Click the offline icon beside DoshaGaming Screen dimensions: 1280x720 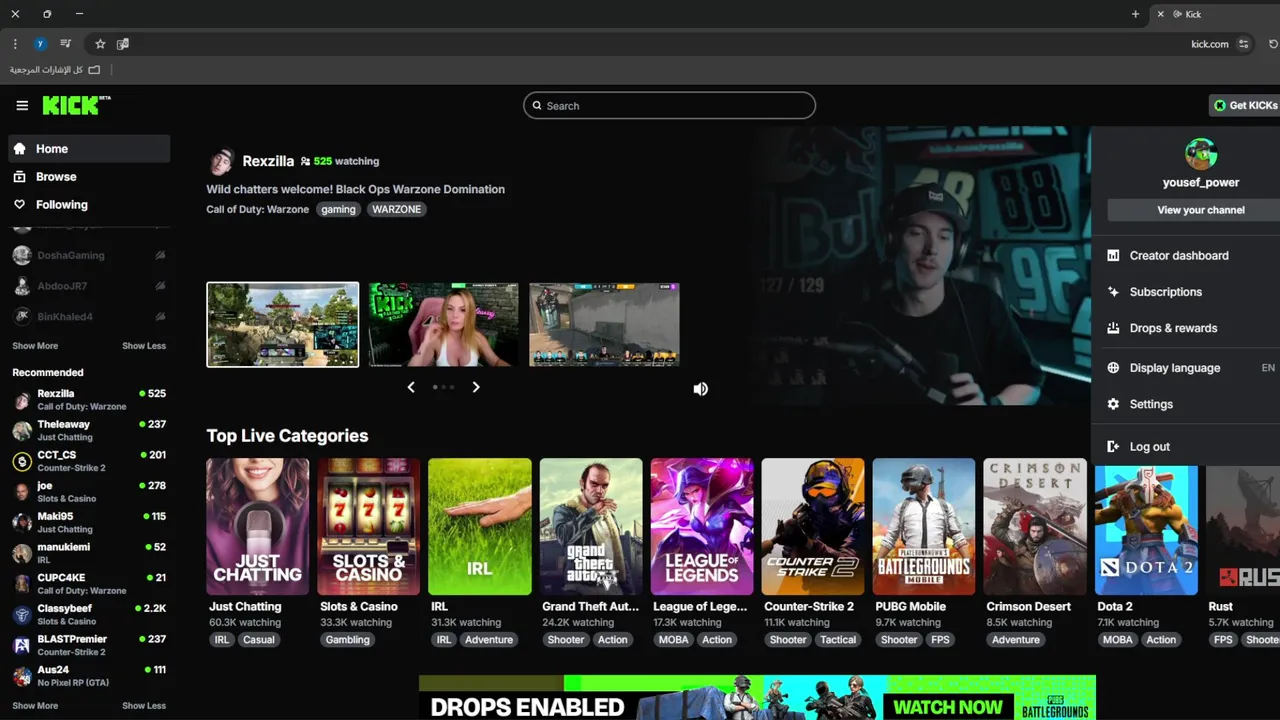[160, 255]
